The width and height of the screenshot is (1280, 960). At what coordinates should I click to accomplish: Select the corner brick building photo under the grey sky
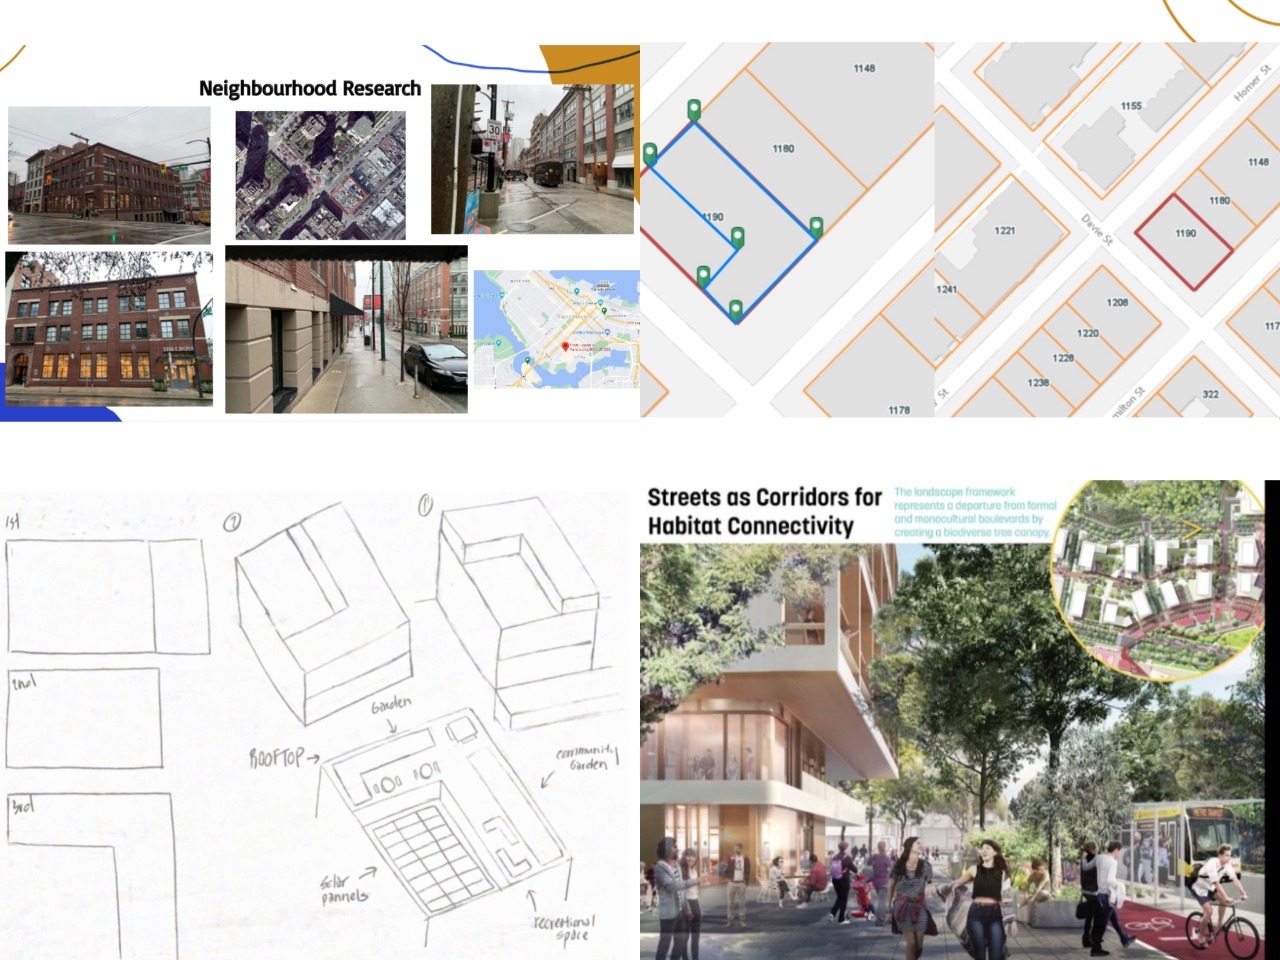(x=109, y=175)
